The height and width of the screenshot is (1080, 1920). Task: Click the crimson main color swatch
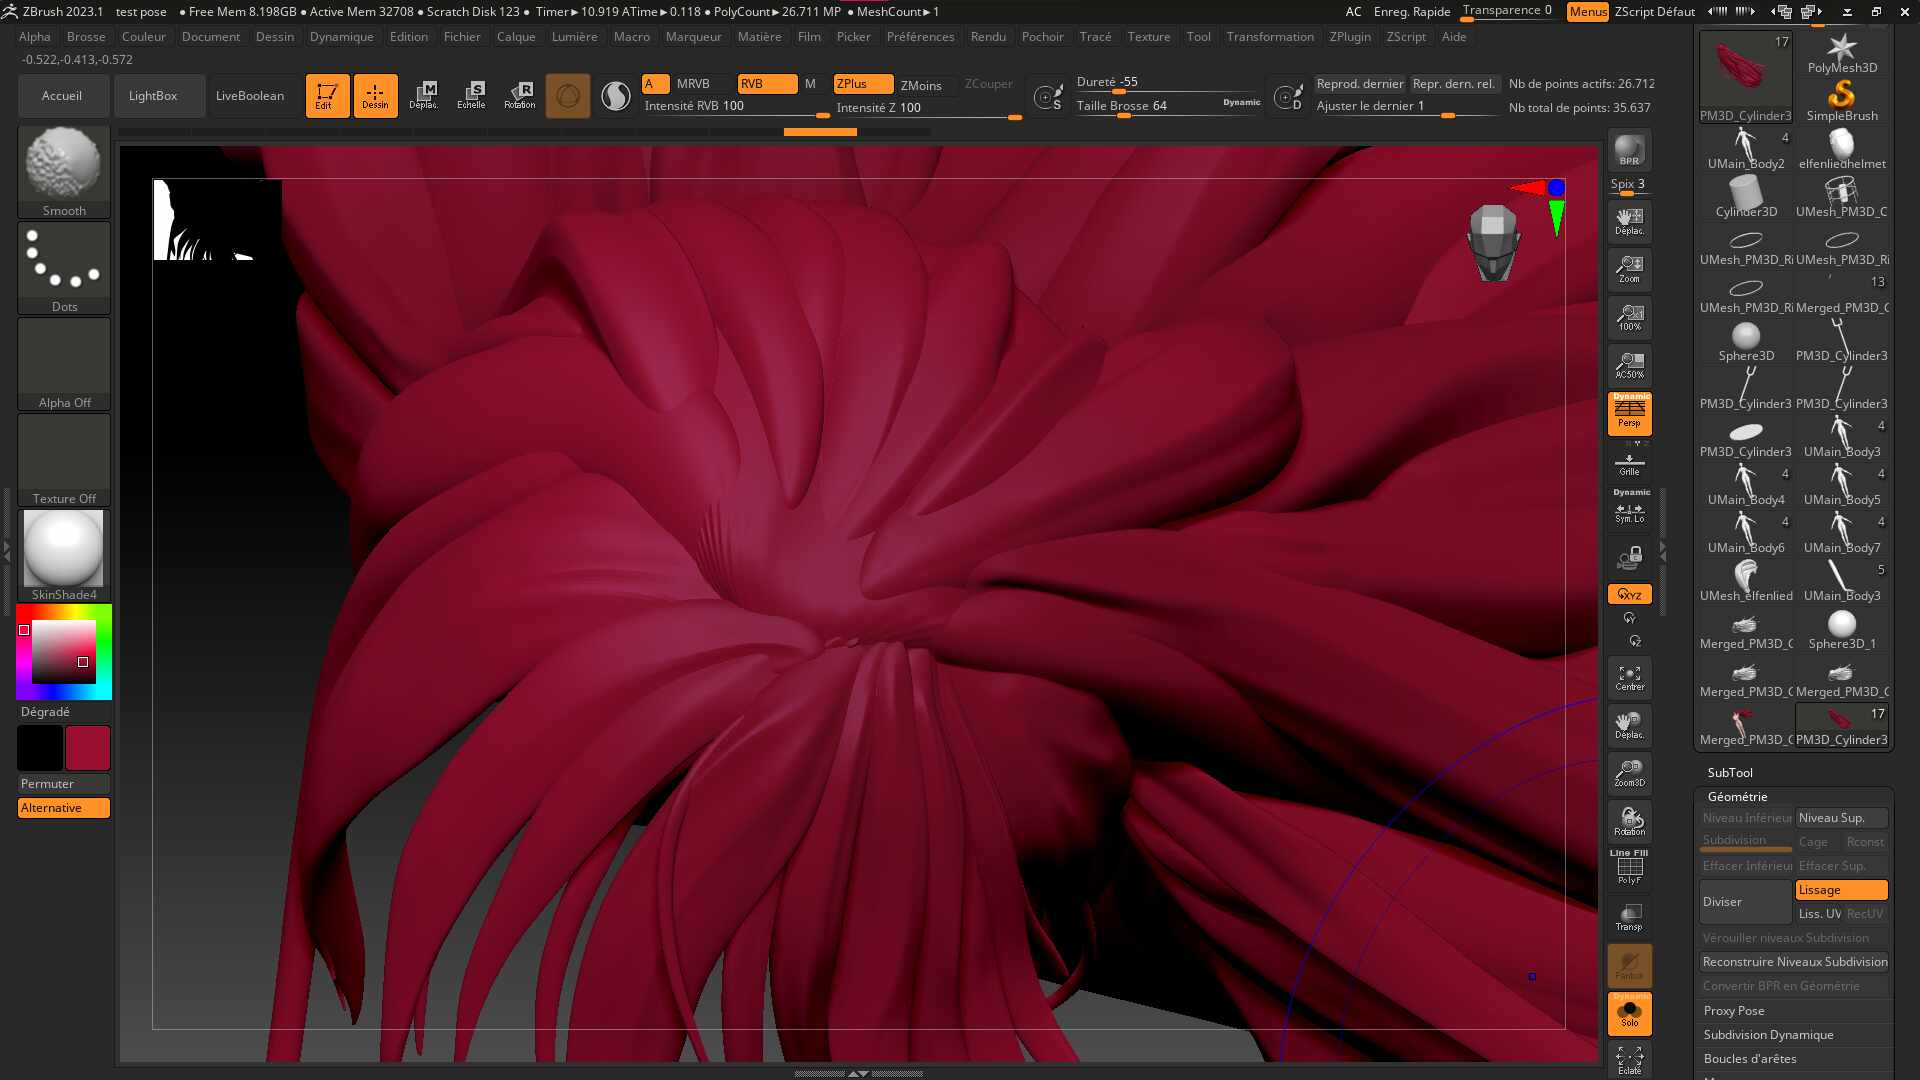88,748
